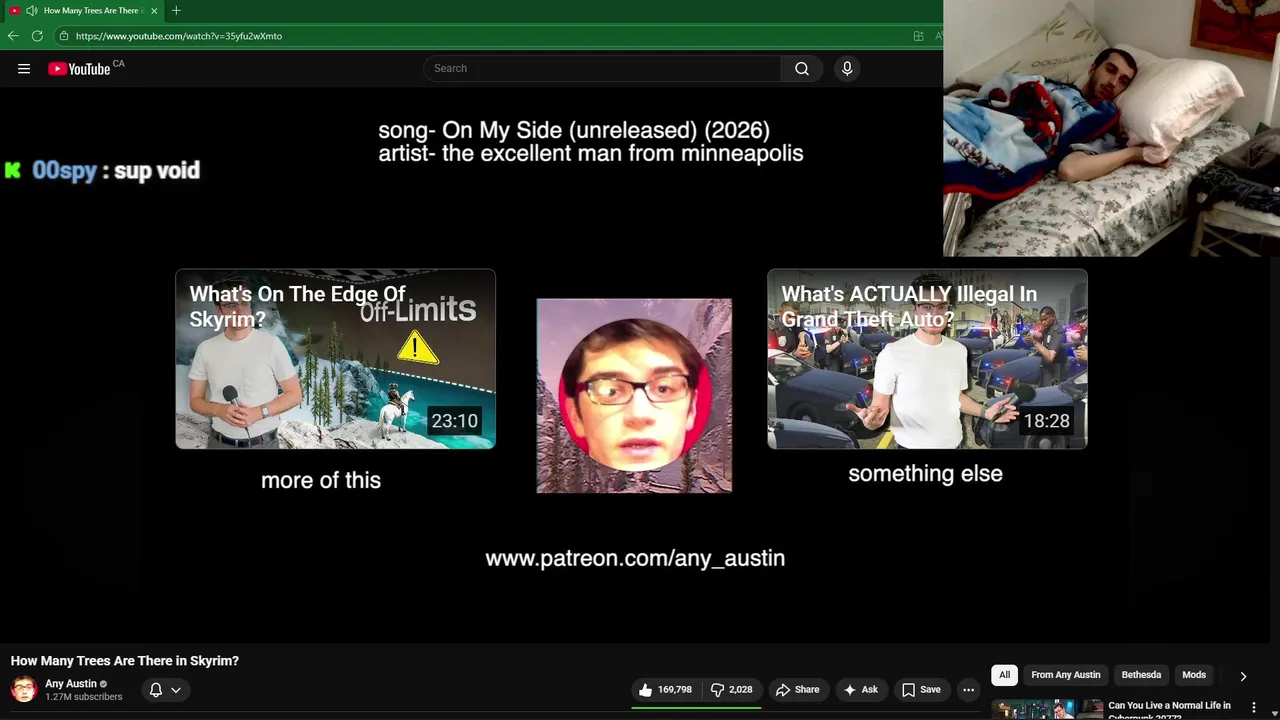Open the Cyberpunk recommended video thumbnail
The width and height of the screenshot is (1280, 720).
coord(1046,709)
